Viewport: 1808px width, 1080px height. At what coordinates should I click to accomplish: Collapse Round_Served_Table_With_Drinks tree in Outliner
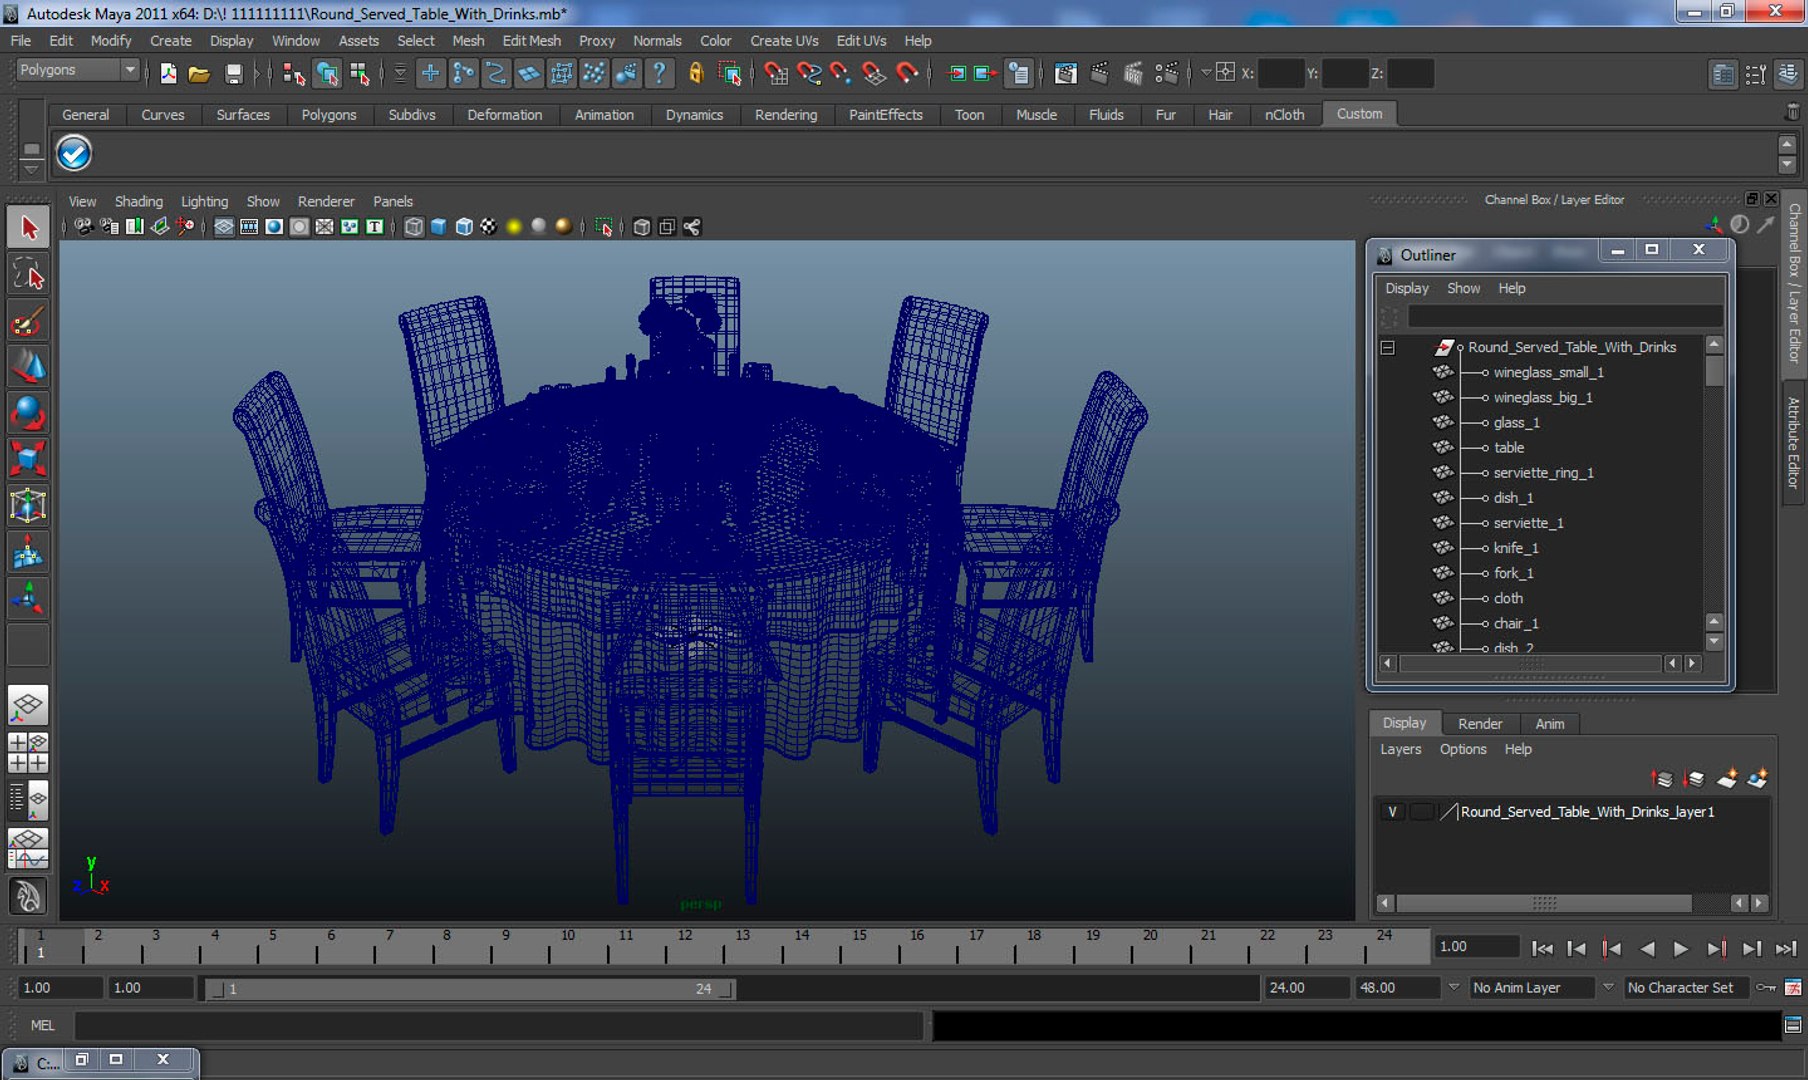(x=1387, y=348)
